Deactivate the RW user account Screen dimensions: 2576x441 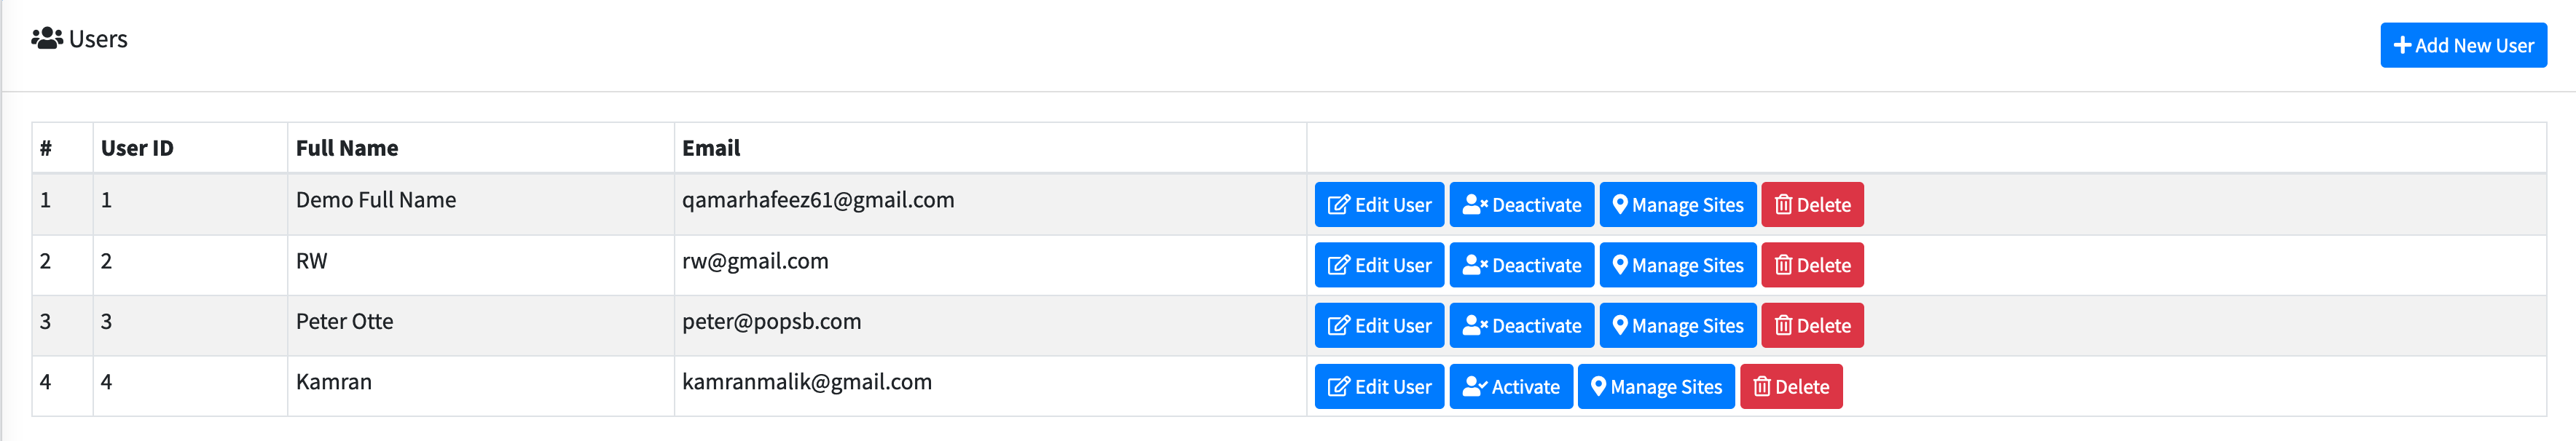[x=1521, y=265]
